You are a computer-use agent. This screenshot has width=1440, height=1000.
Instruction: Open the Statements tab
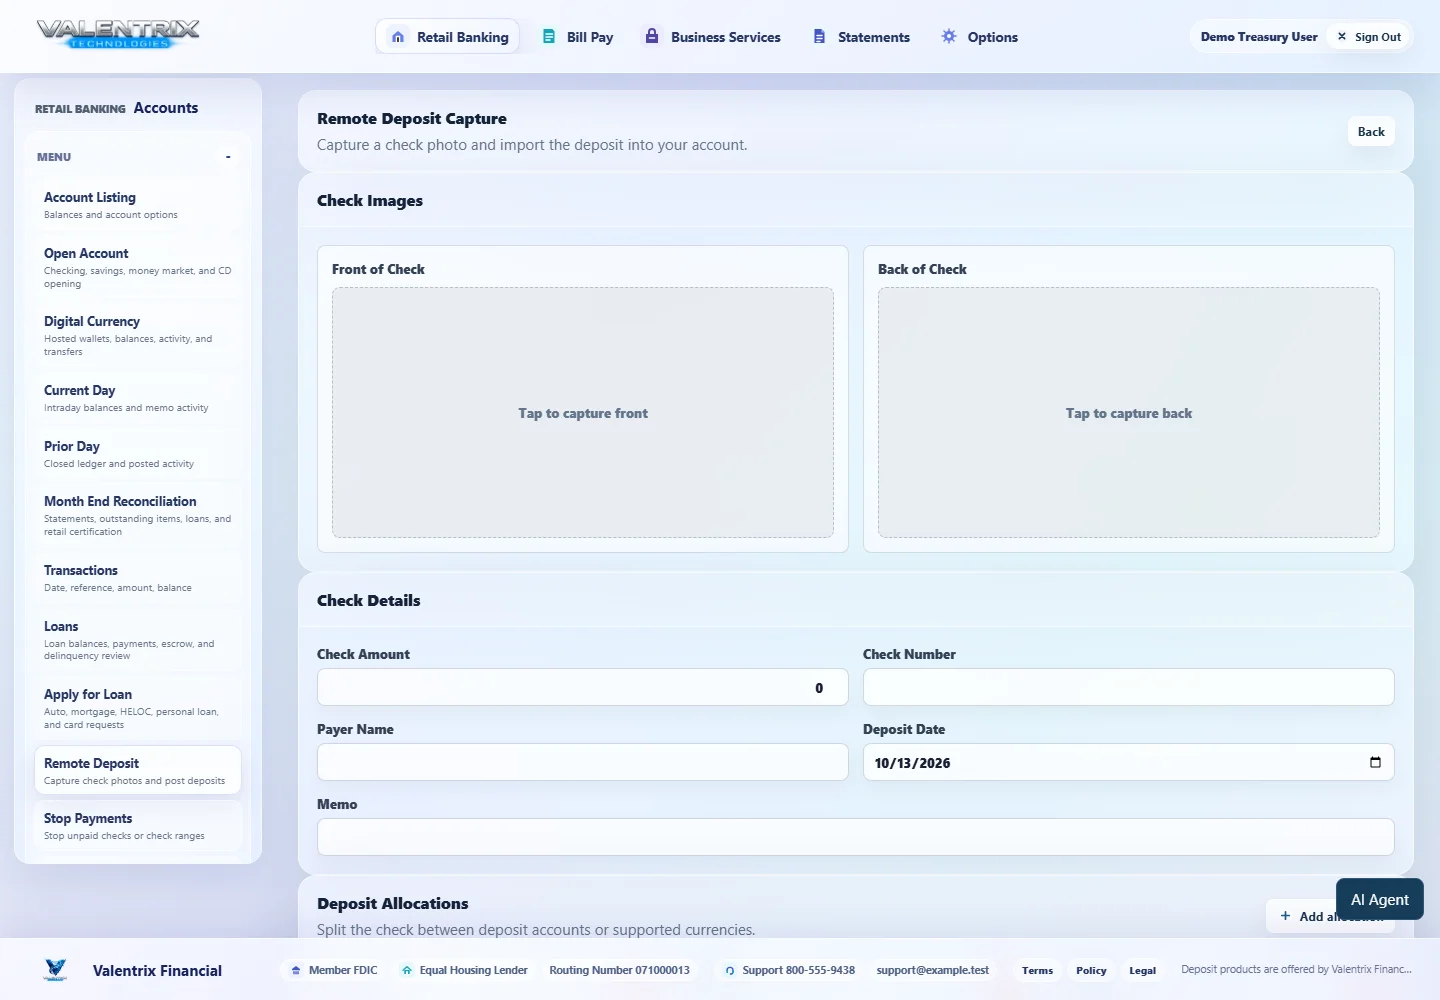(x=861, y=37)
